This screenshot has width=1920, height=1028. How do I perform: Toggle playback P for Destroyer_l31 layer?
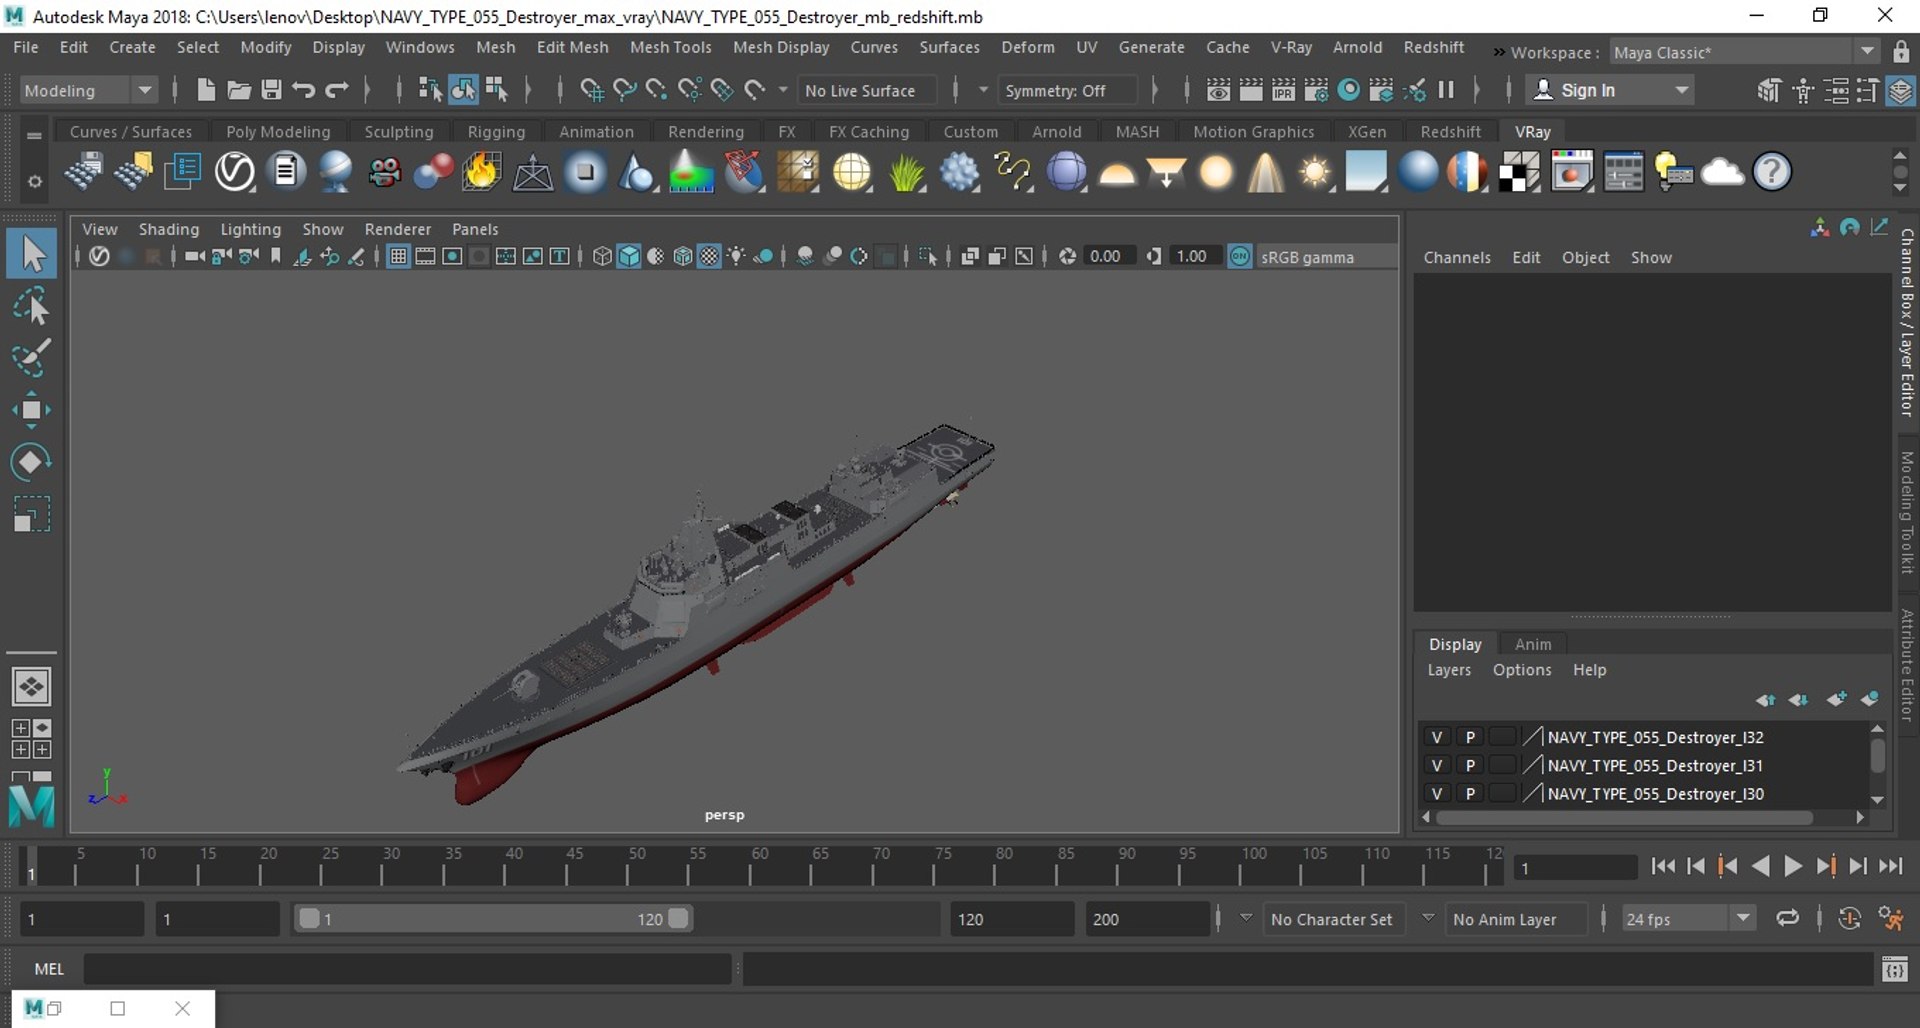1470,765
